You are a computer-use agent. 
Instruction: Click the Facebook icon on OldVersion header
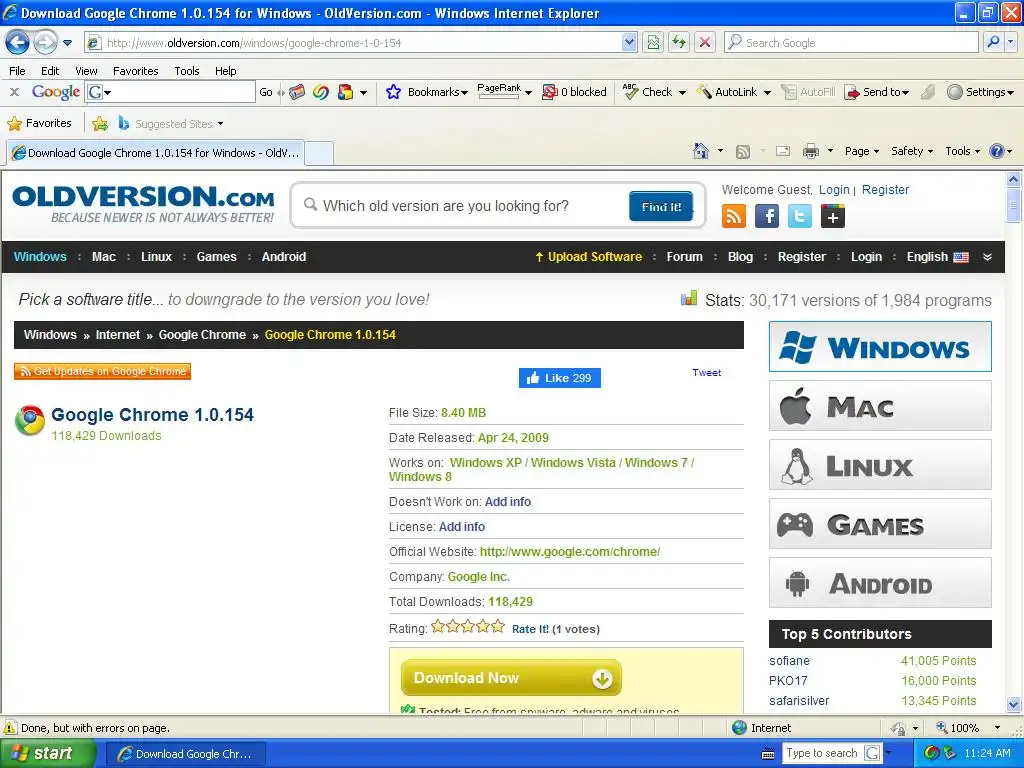click(767, 216)
